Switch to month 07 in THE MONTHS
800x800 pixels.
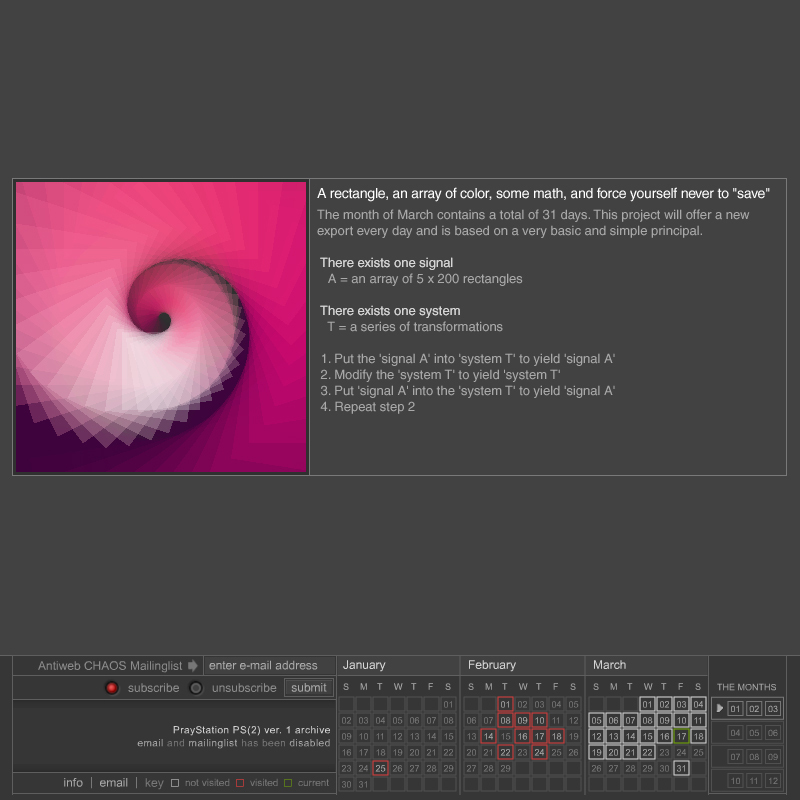735,757
